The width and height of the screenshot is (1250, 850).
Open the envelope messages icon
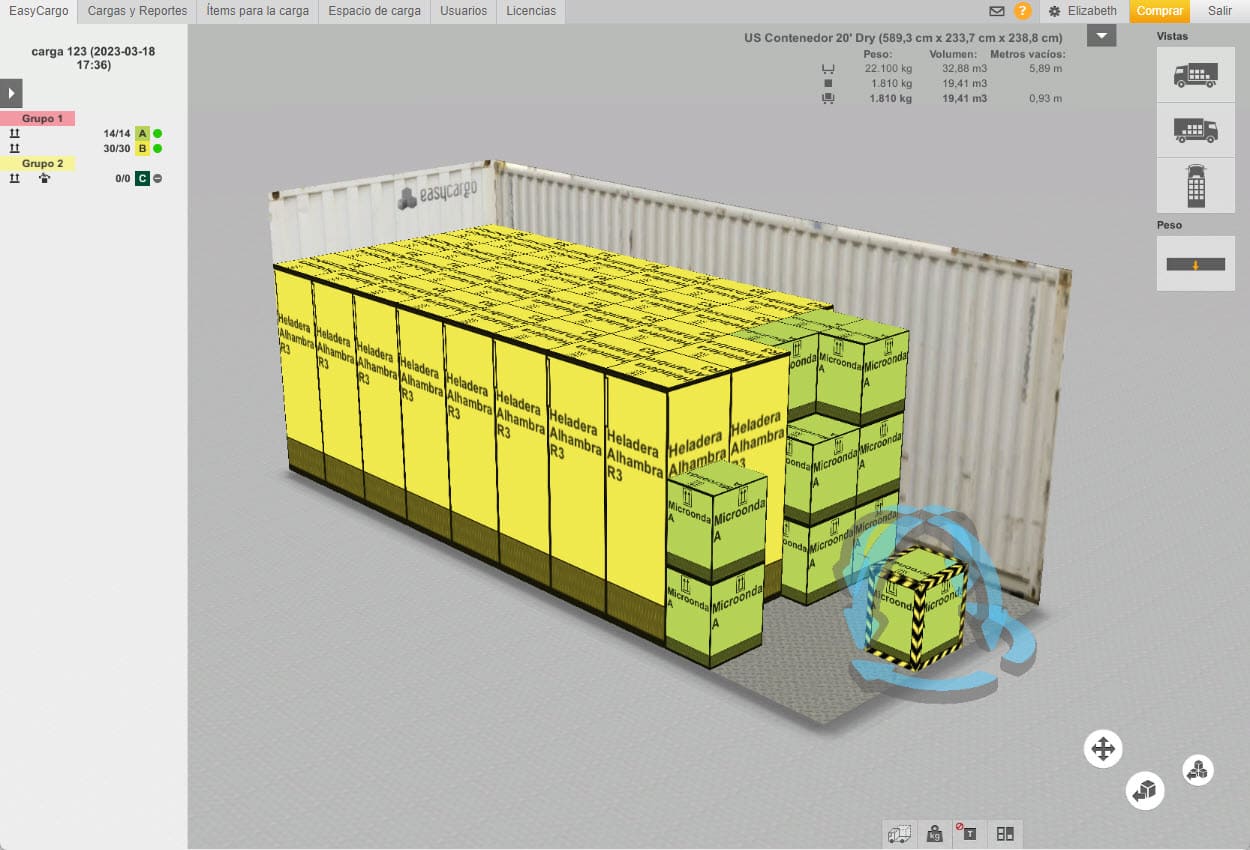(x=996, y=11)
